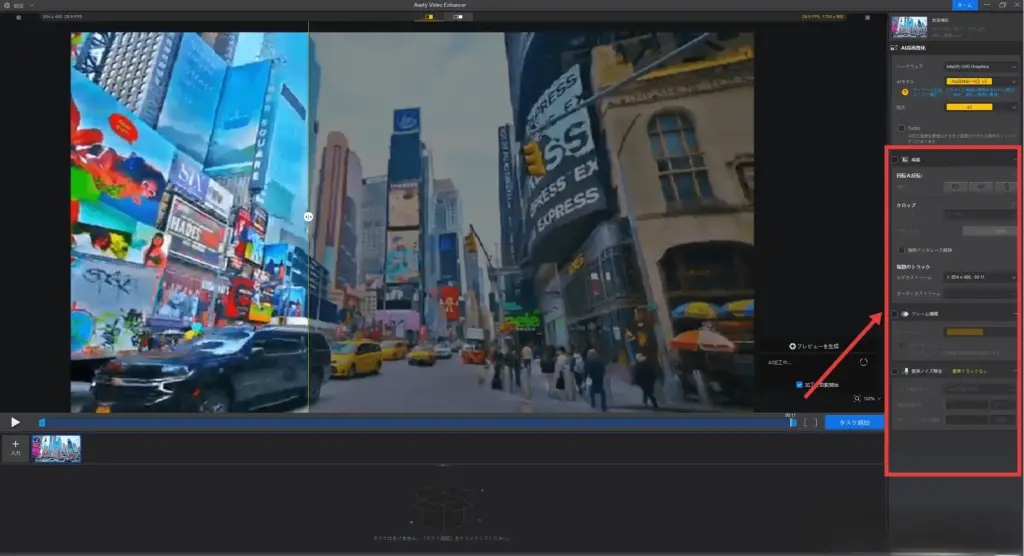The image size is (1024, 556).
Task: Open the Intel UHD Graphics hardware dropdown
Action: click(981, 67)
